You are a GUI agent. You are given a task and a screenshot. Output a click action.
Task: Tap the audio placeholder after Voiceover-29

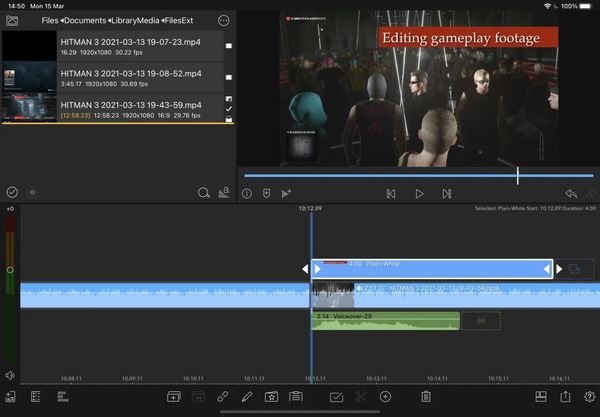point(481,321)
